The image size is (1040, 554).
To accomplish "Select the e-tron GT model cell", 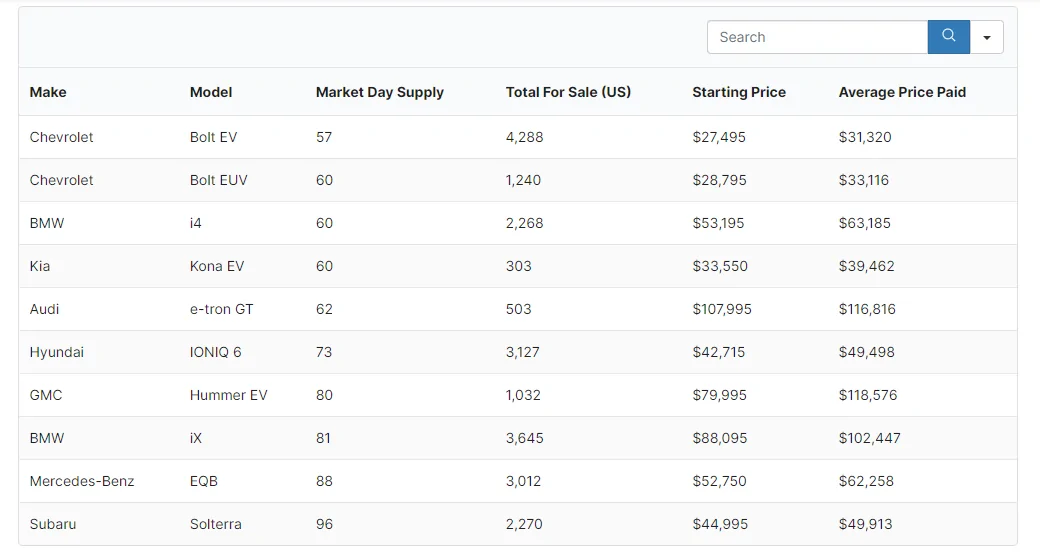I will (222, 309).
